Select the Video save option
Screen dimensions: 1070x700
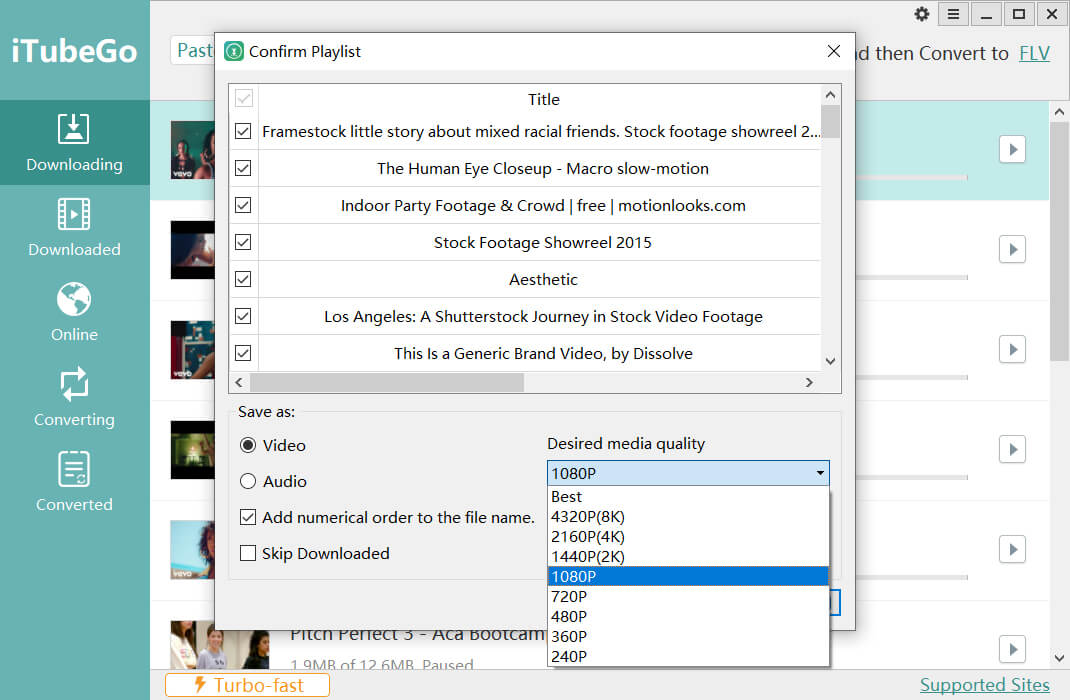click(x=273, y=446)
